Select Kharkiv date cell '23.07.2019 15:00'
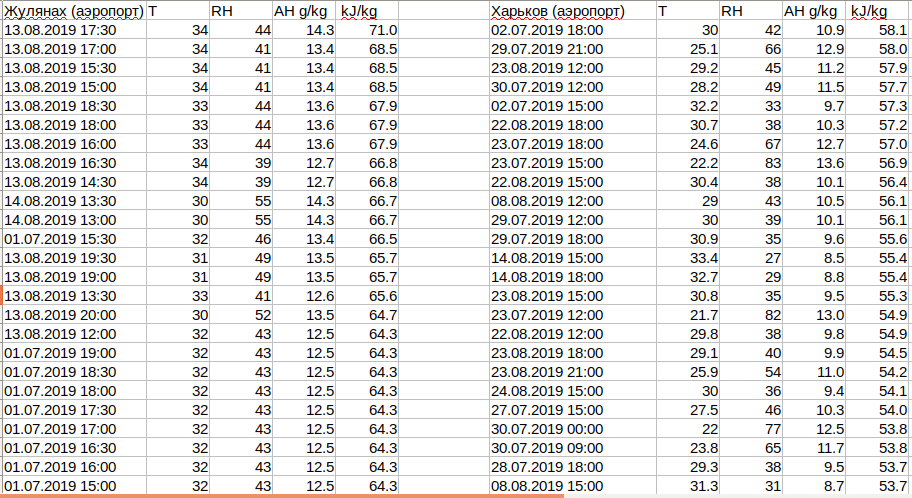Screen dimensions: 912x498 tap(573, 163)
